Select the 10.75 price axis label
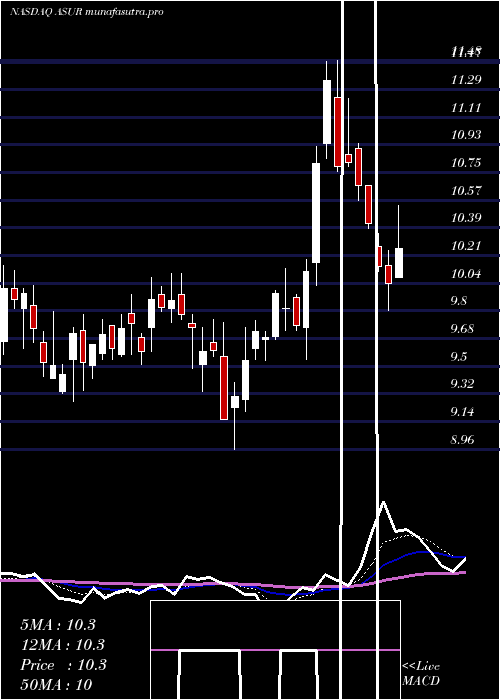Image resolution: width=500 pixels, height=700 pixels. click(x=466, y=163)
